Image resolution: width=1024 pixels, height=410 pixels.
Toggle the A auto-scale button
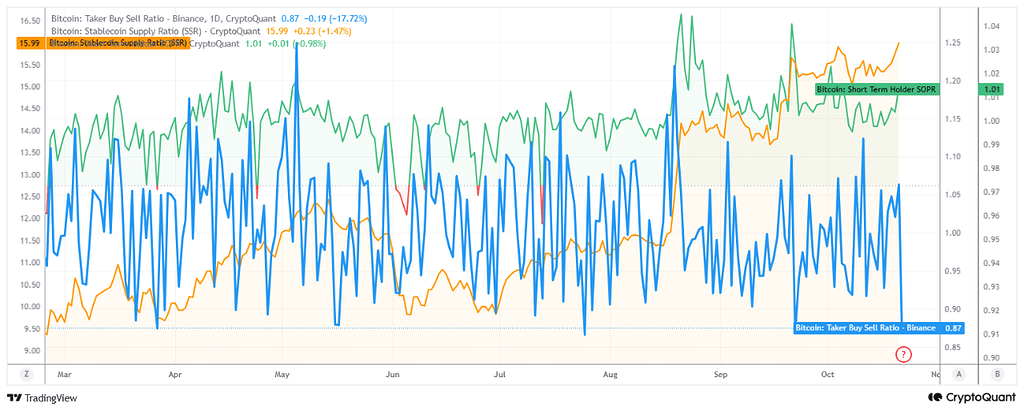click(959, 375)
